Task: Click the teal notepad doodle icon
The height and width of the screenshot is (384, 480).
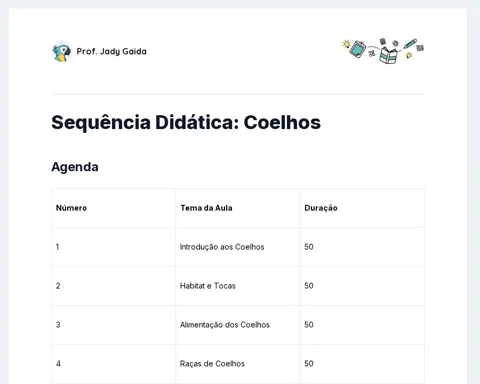Action: [358, 49]
